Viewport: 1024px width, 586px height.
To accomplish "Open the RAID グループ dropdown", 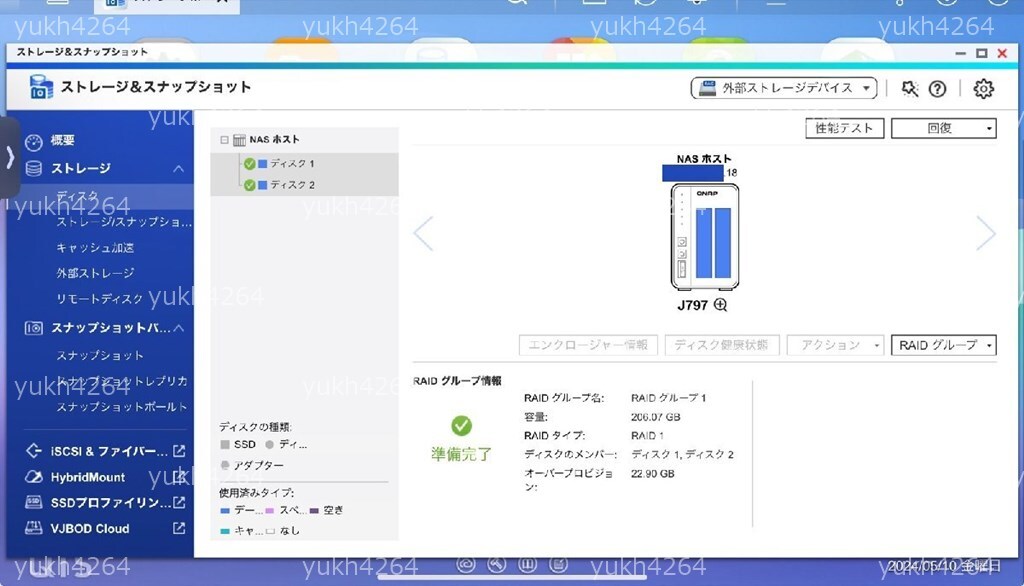I will (944, 345).
